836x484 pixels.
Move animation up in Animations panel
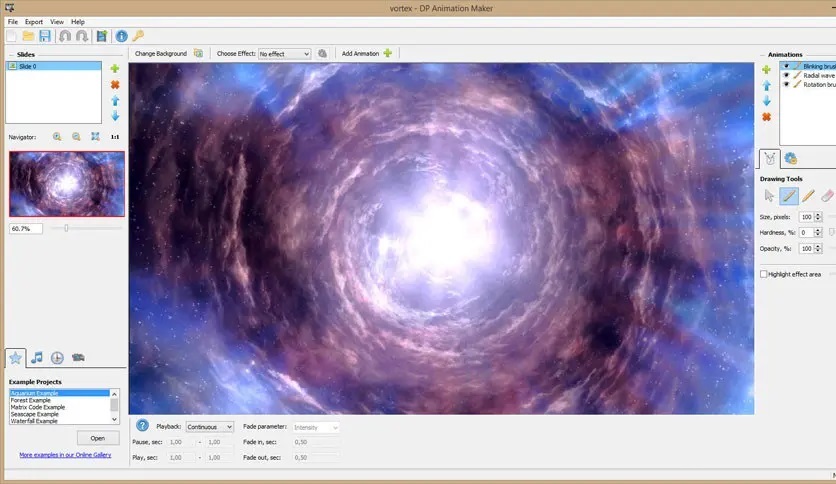(x=766, y=85)
